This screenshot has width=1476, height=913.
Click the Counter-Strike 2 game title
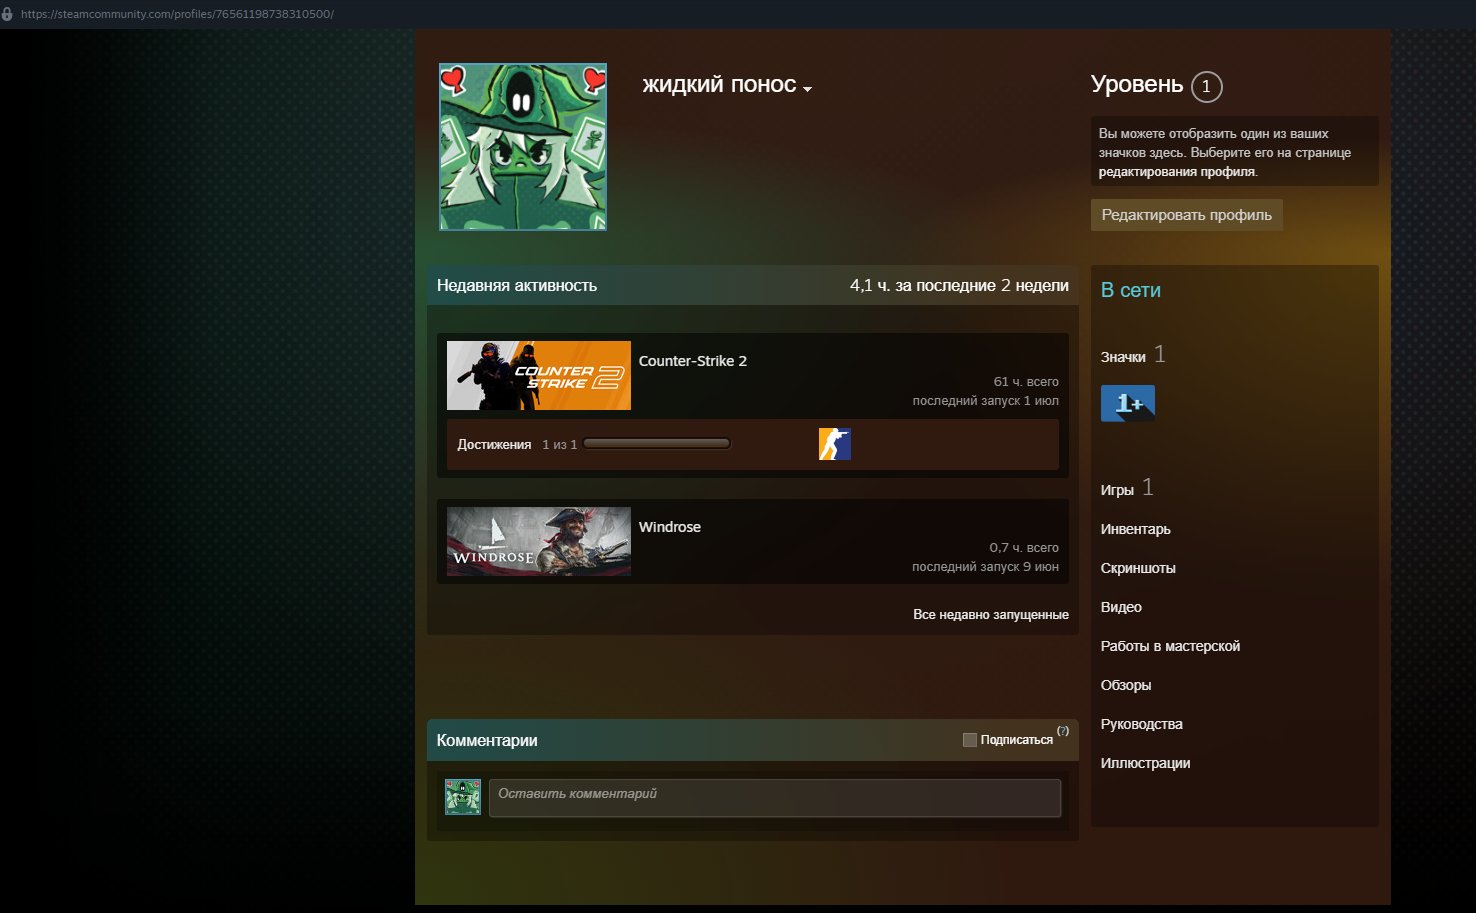pos(693,361)
